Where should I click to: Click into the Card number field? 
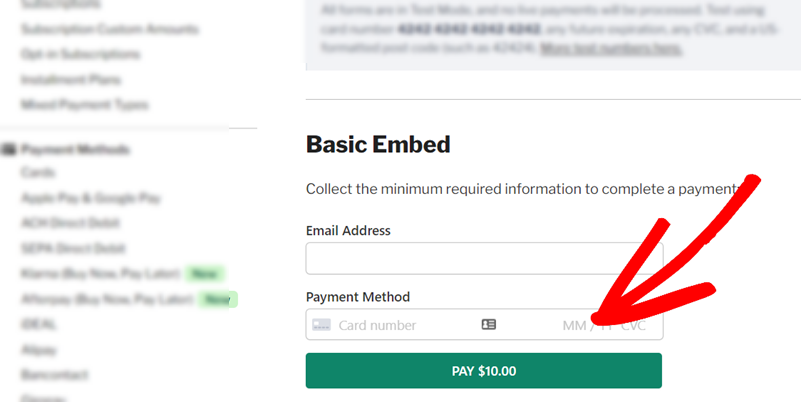pyautogui.click(x=378, y=325)
